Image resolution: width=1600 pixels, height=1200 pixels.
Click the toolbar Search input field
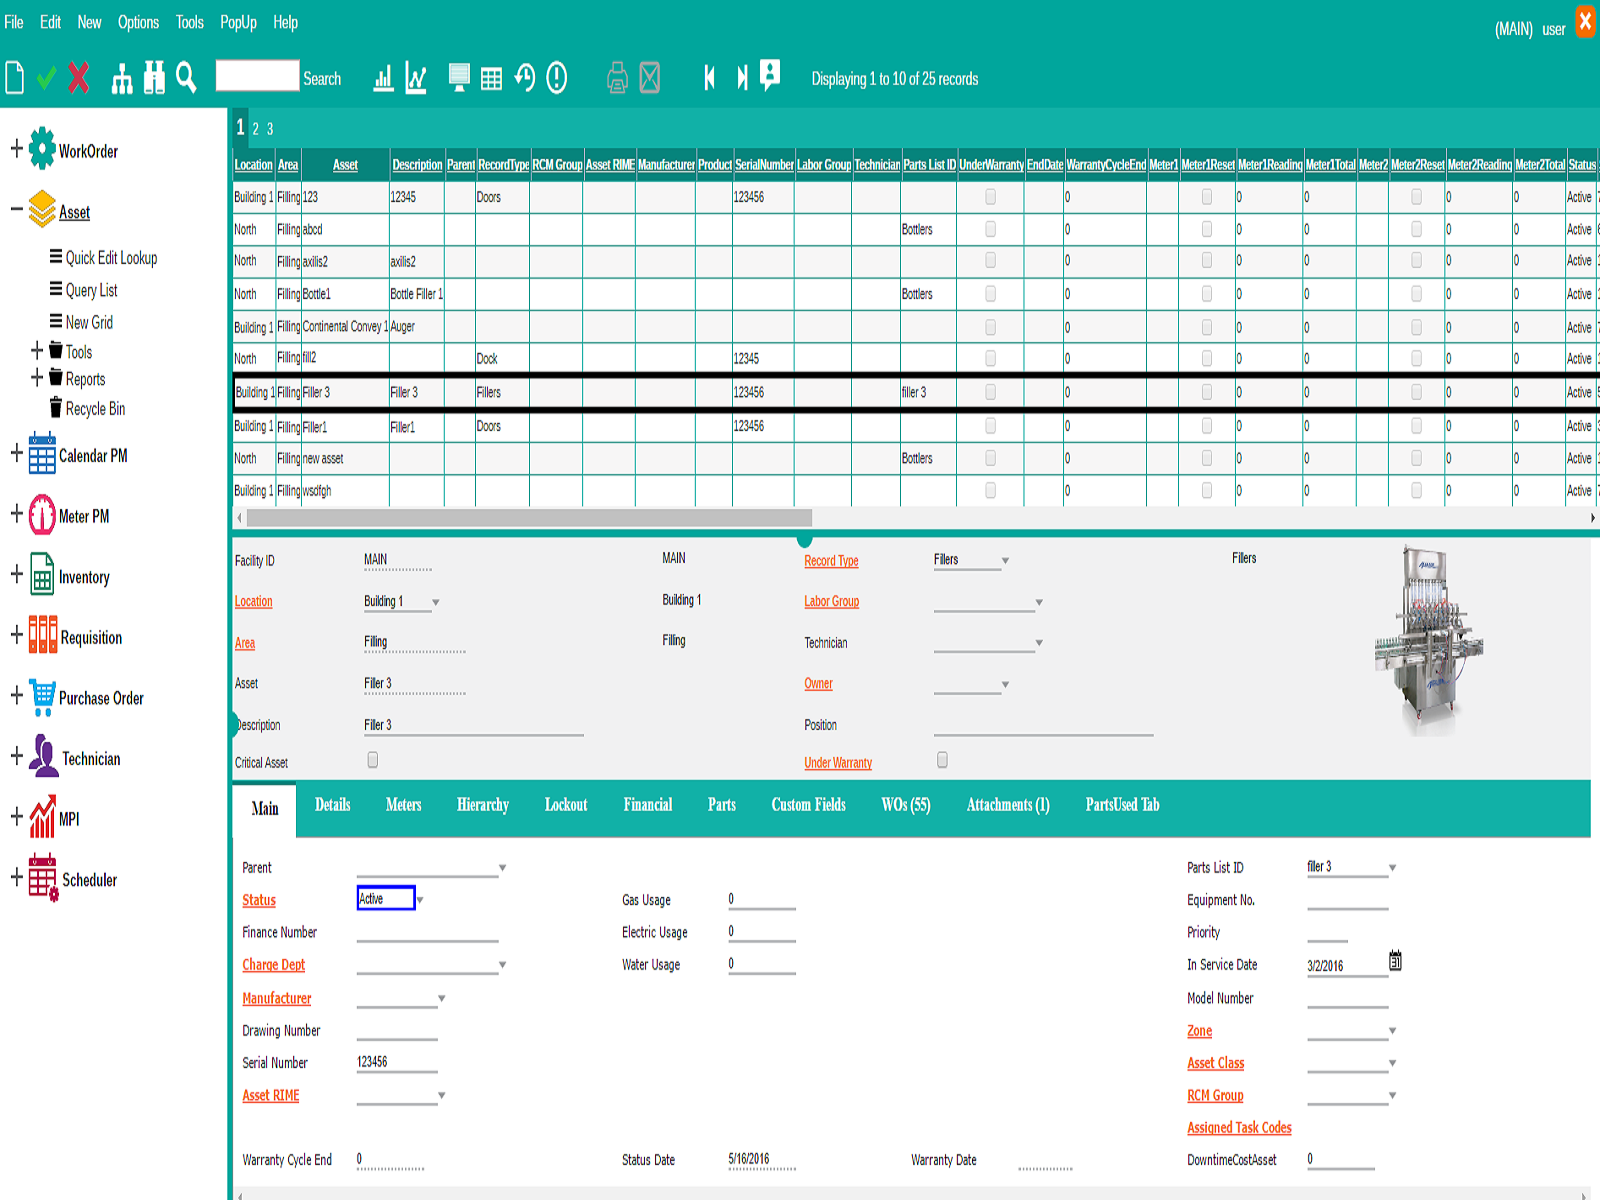[x=257, y=76]
